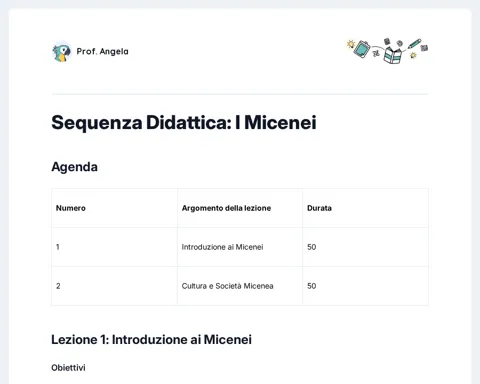Click the Obiettivi subheading

point(68,368)
